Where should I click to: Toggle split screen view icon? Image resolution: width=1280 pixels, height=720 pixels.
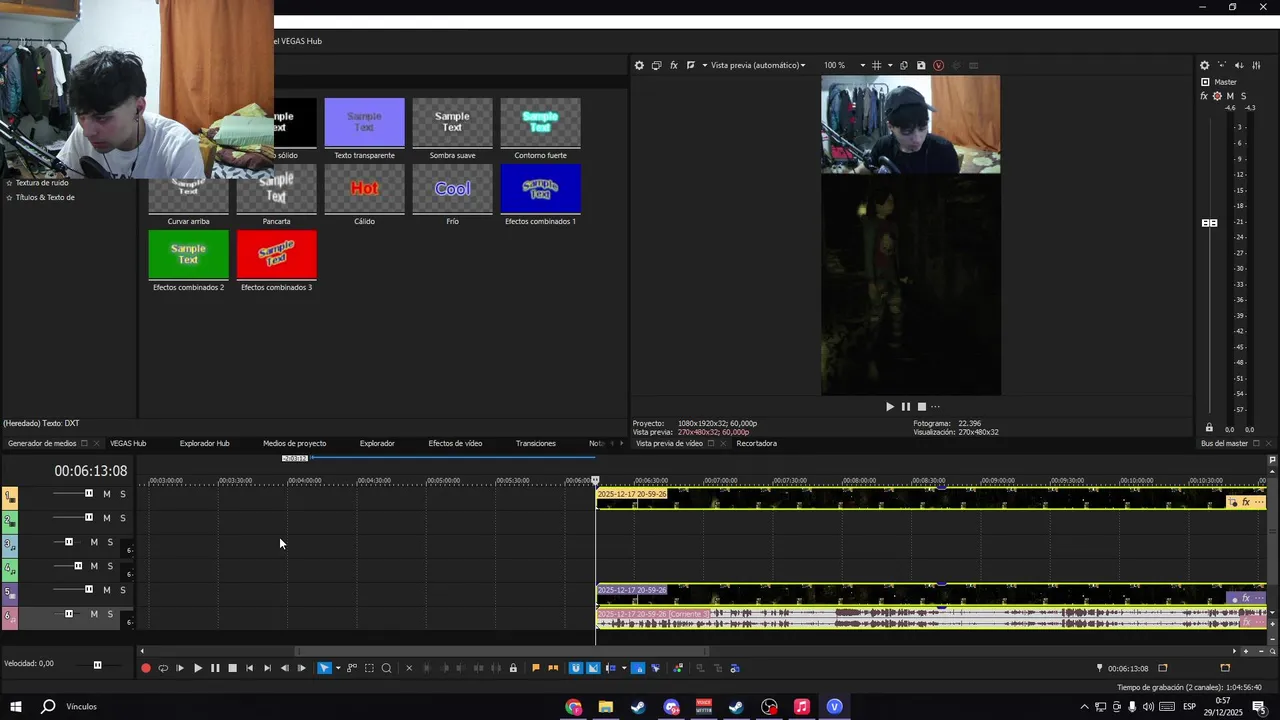(x=691, y=65)
